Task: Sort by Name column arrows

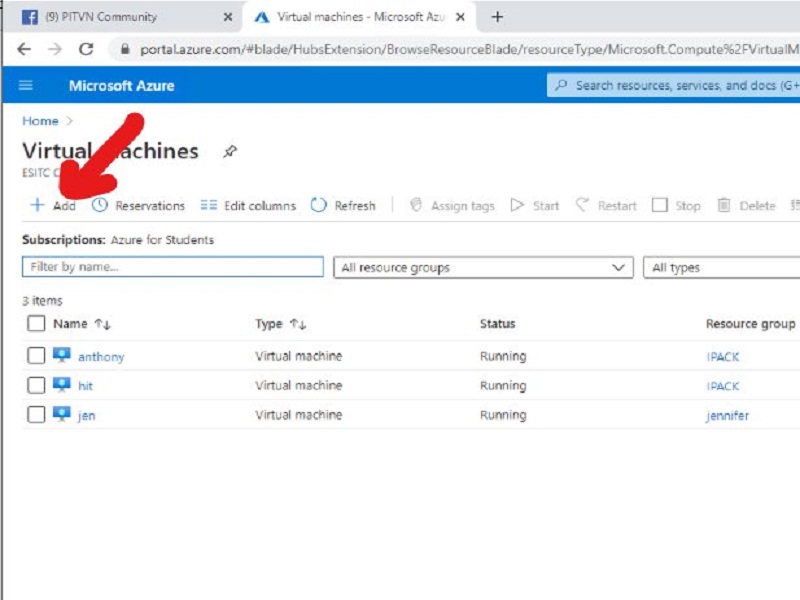Action: point(103,324)
